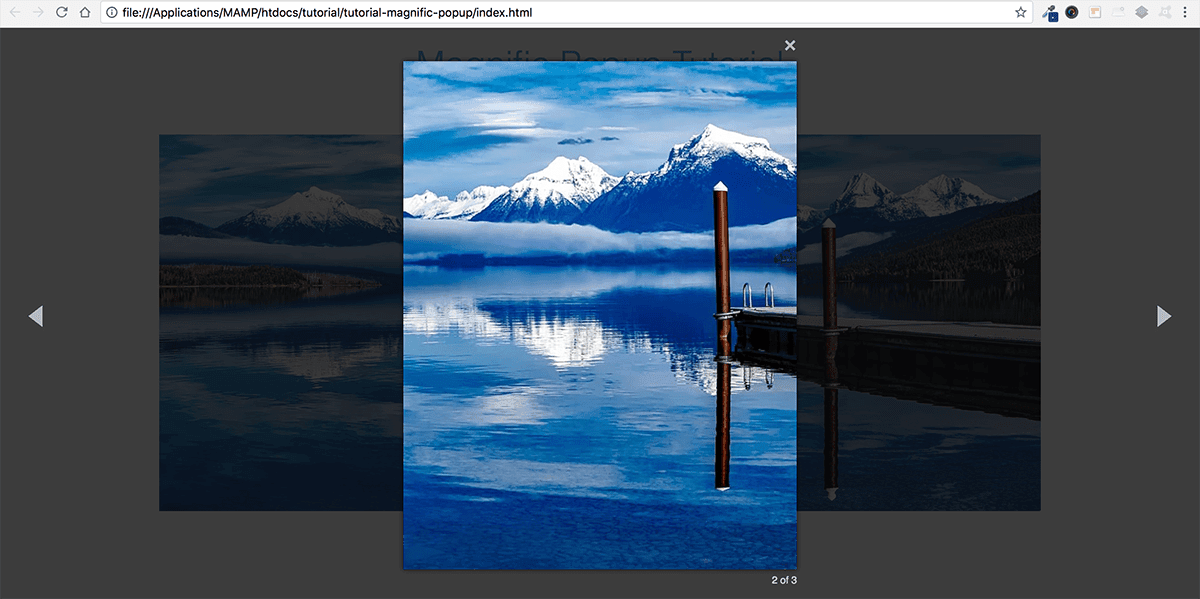This screenshot has width=1200, height=599.
Task: Click the dimmed left gallery thumbnail
Action: pos(281,322)
